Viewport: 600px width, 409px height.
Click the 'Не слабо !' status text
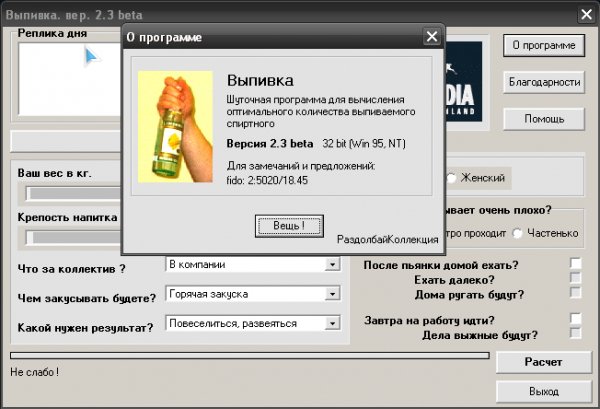[x=34, y=372]
